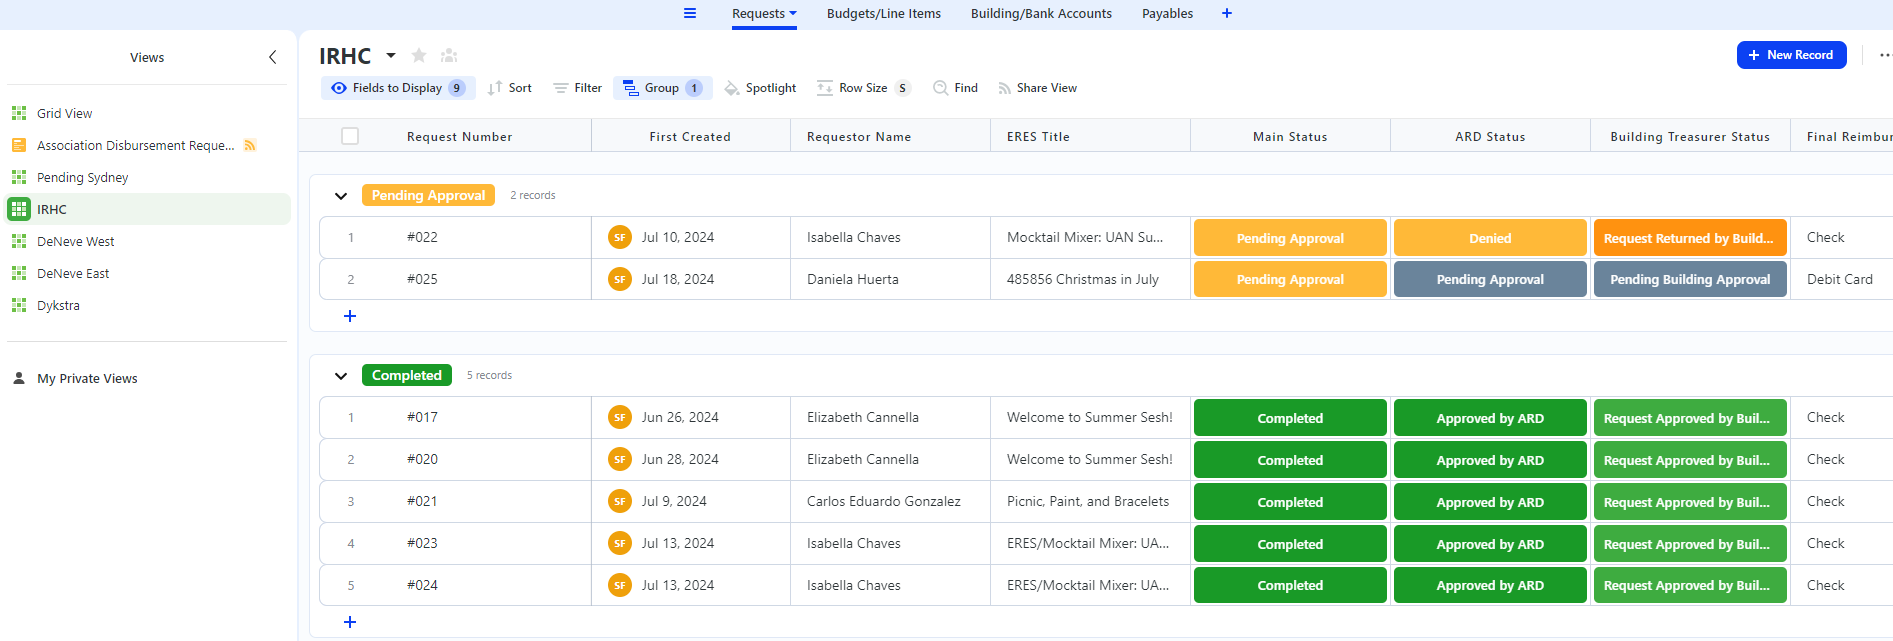This screenshot has width=1893, height=641.
Task: Select the Pending Sydney view
Action: 148,177
